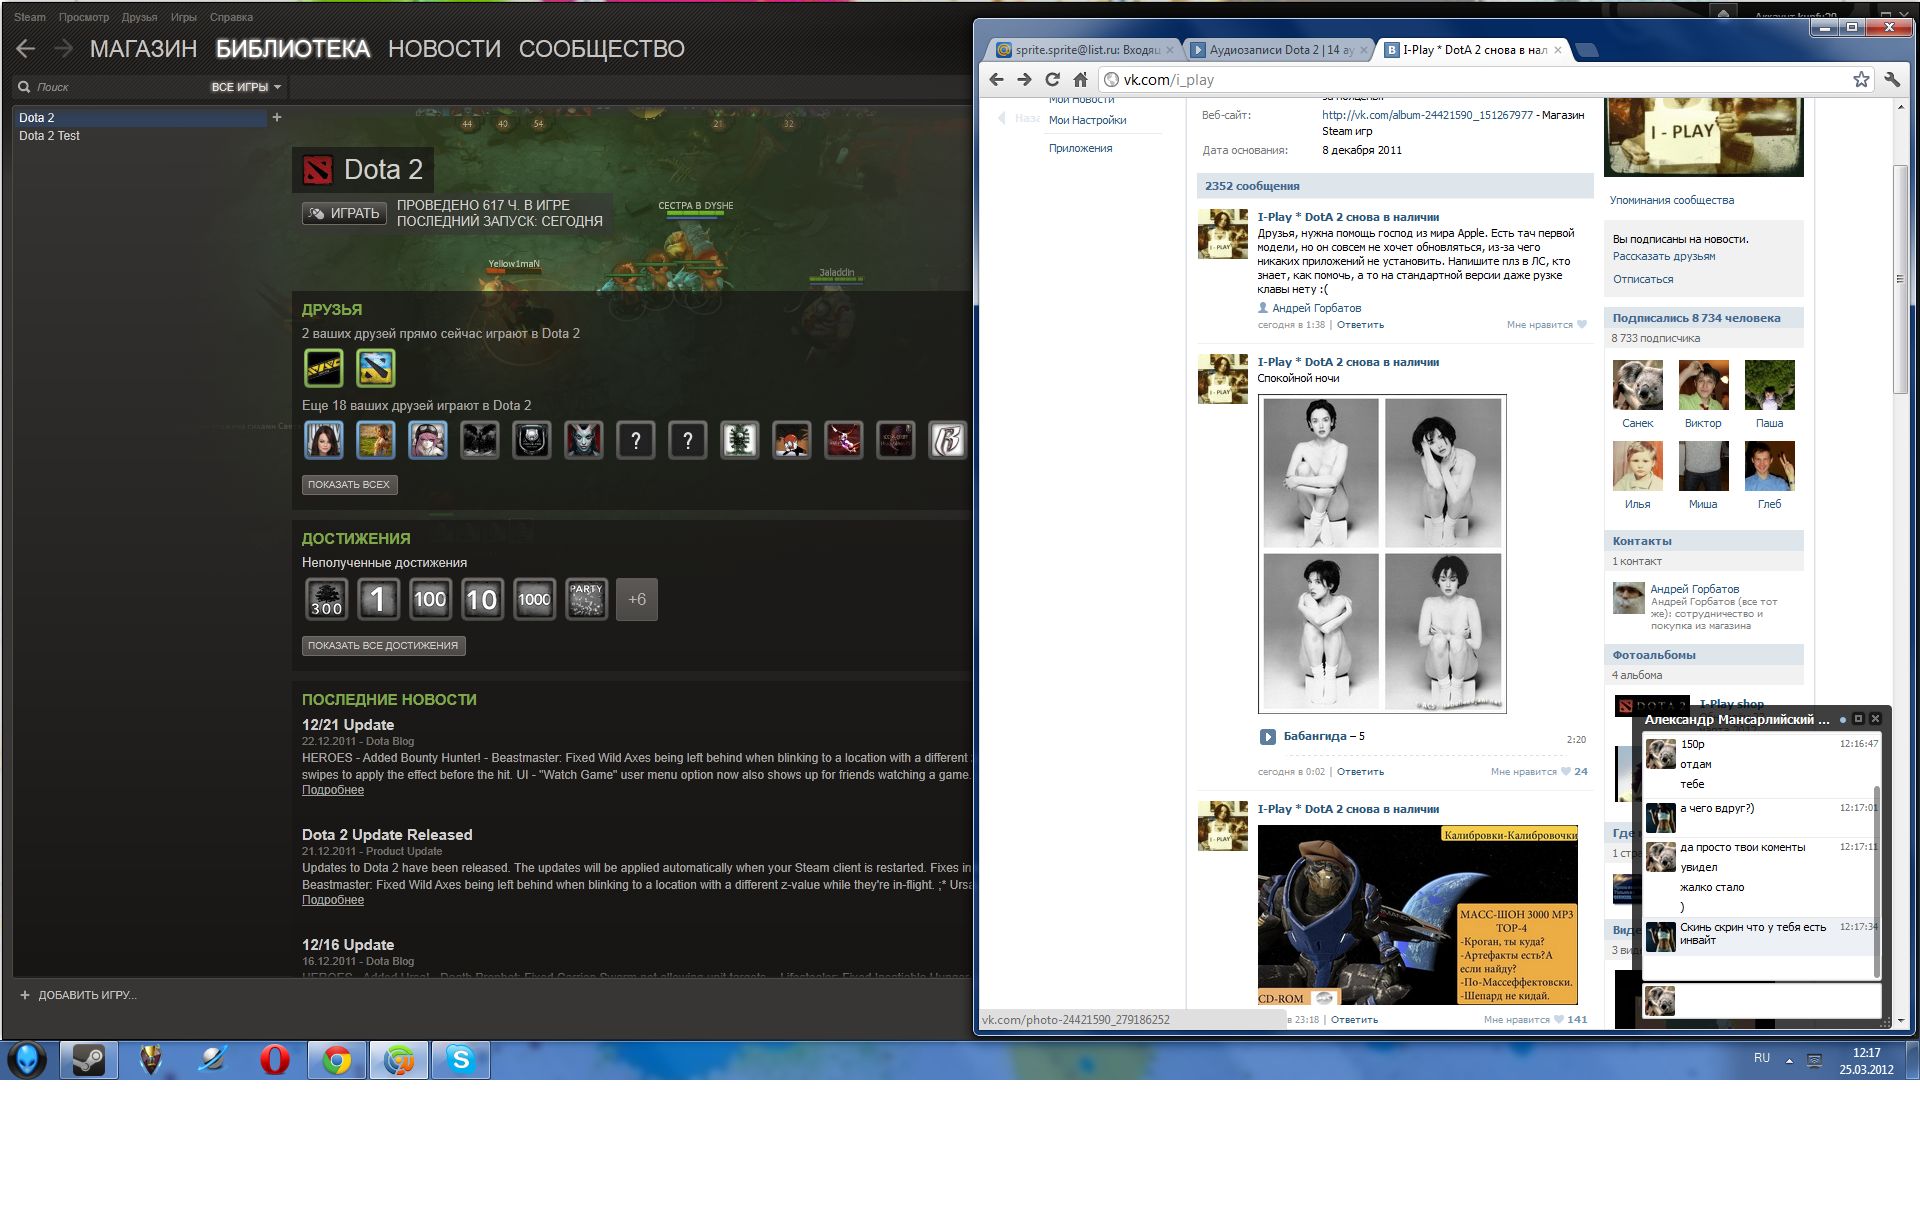The height and width of the screenshot is (1210, 1920).
Task: Reload the vk.com page
Action: tap(1052, 80)
